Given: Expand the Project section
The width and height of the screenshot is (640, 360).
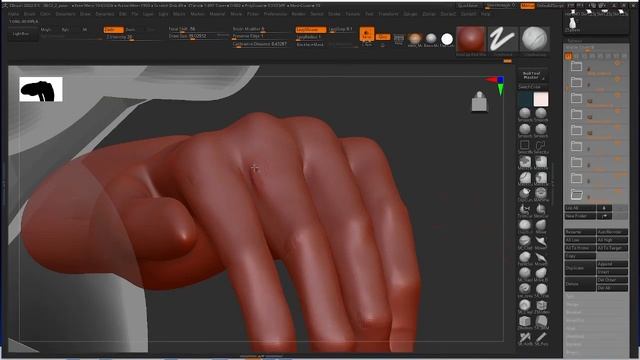Looking at the screenshot, I should [573, 352].
